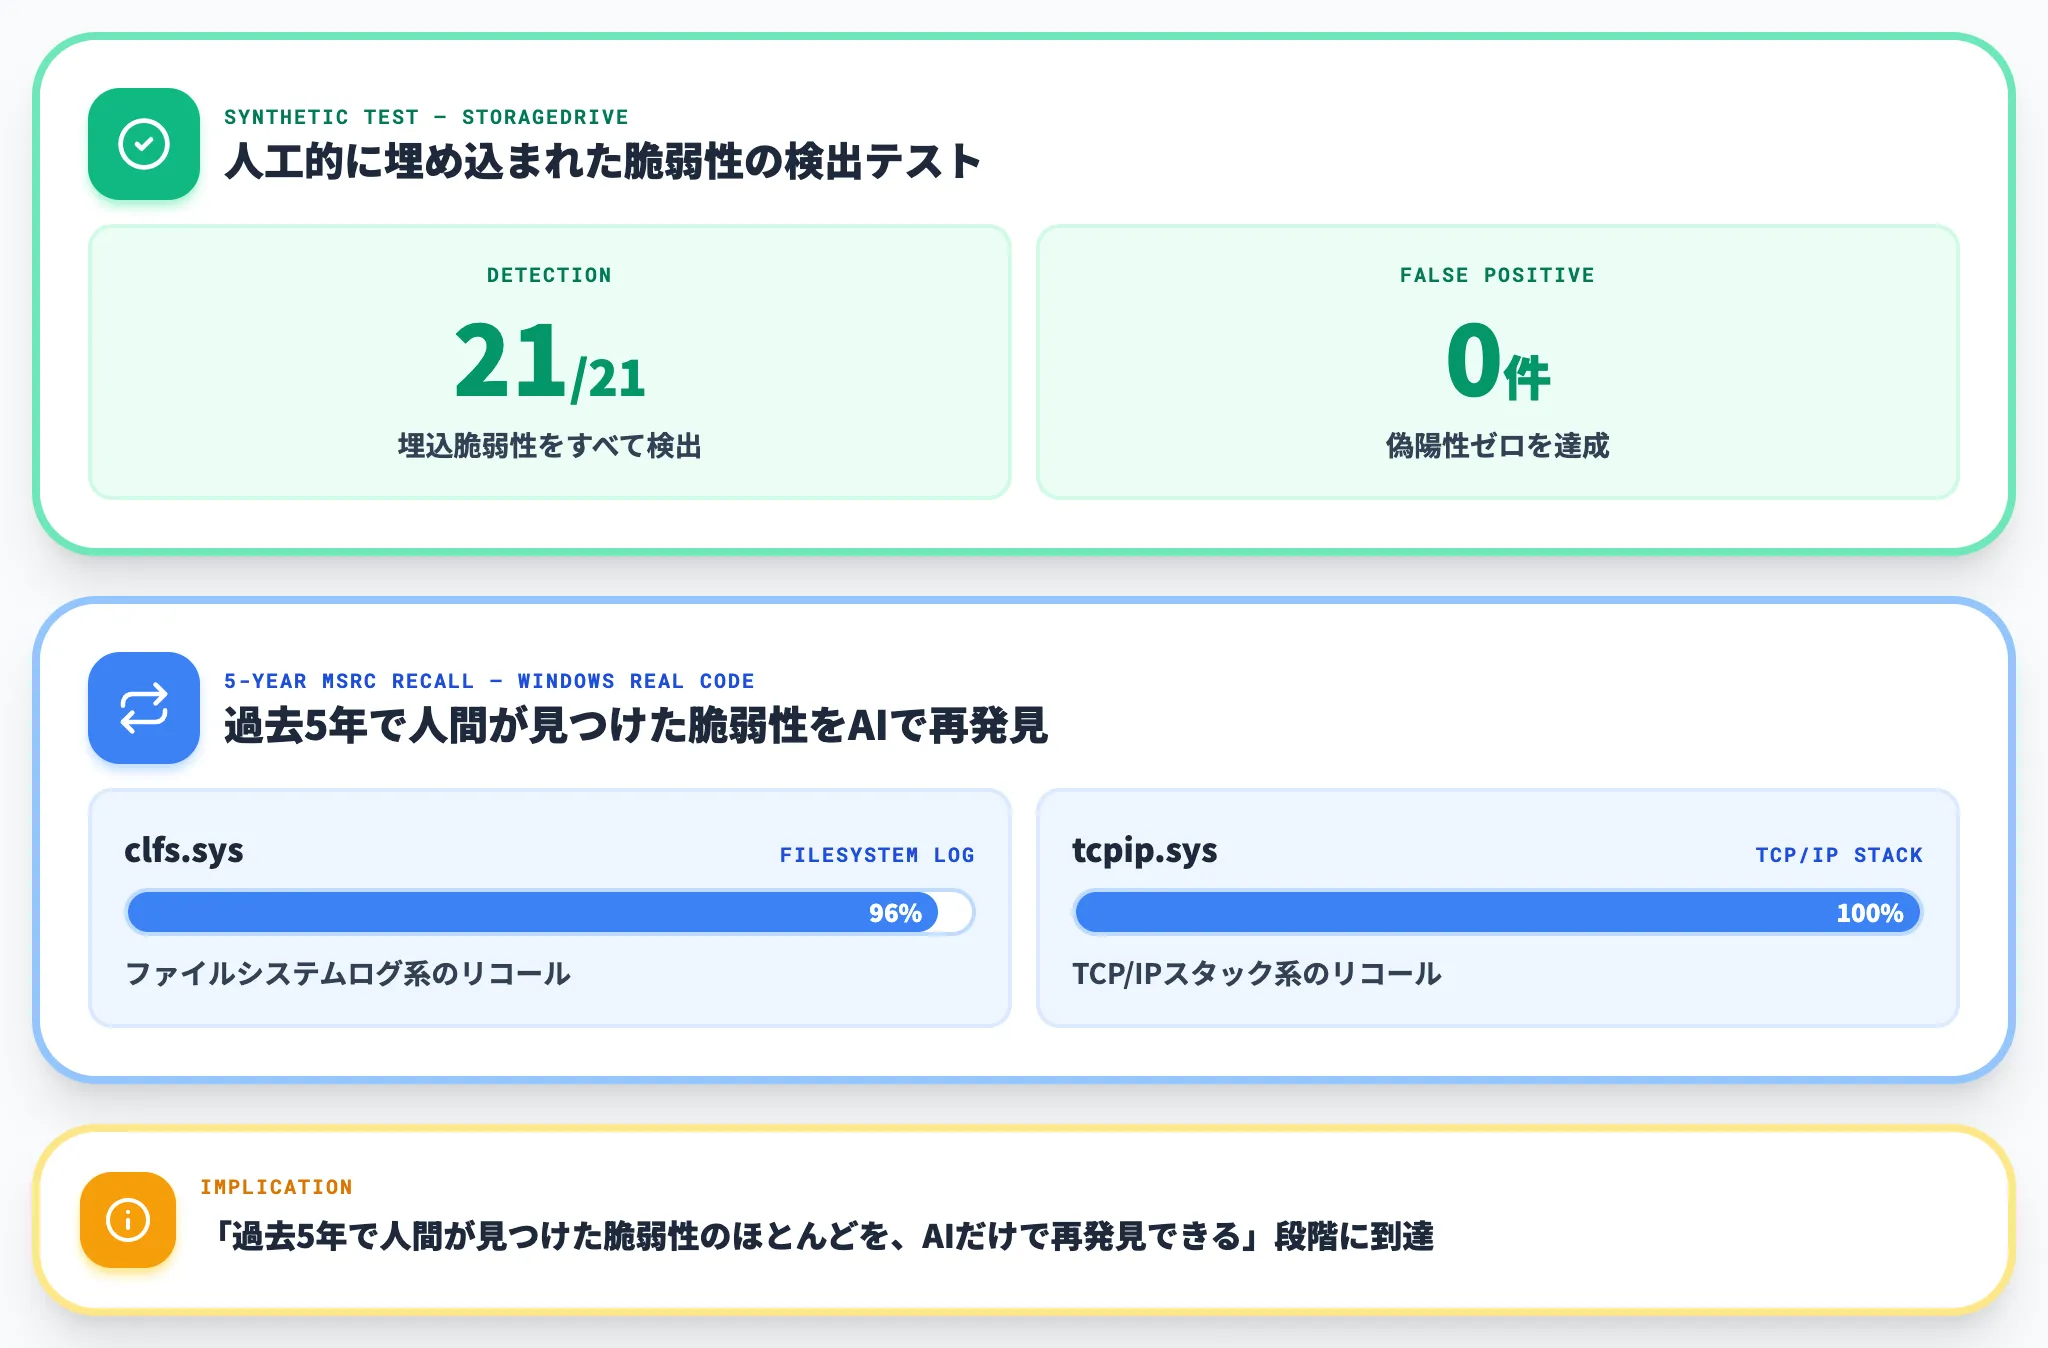Screen dimensions: 2048x1348
Task: Click the text 埋込脆弱性をすべて検出
Action: pos(549,445)
